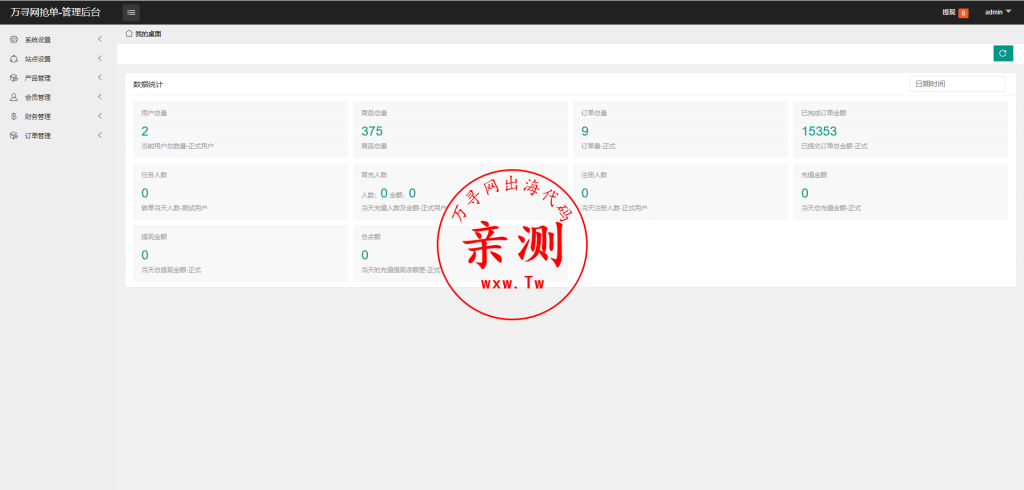Click the 首充人数 card label
The image size is (1024, 490).
[x=374, y=175]
